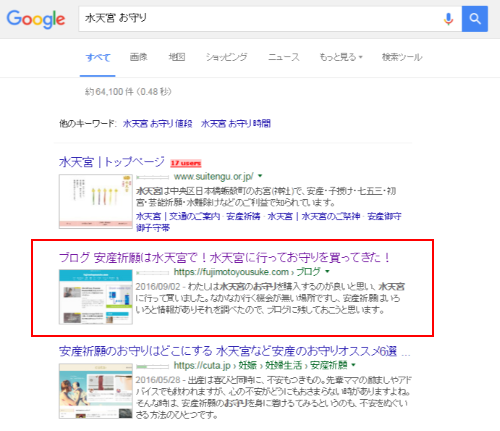Open dropdown arrow next to www.suitengu.or.jp
This screenshot has width=500, height=431.
260,176
